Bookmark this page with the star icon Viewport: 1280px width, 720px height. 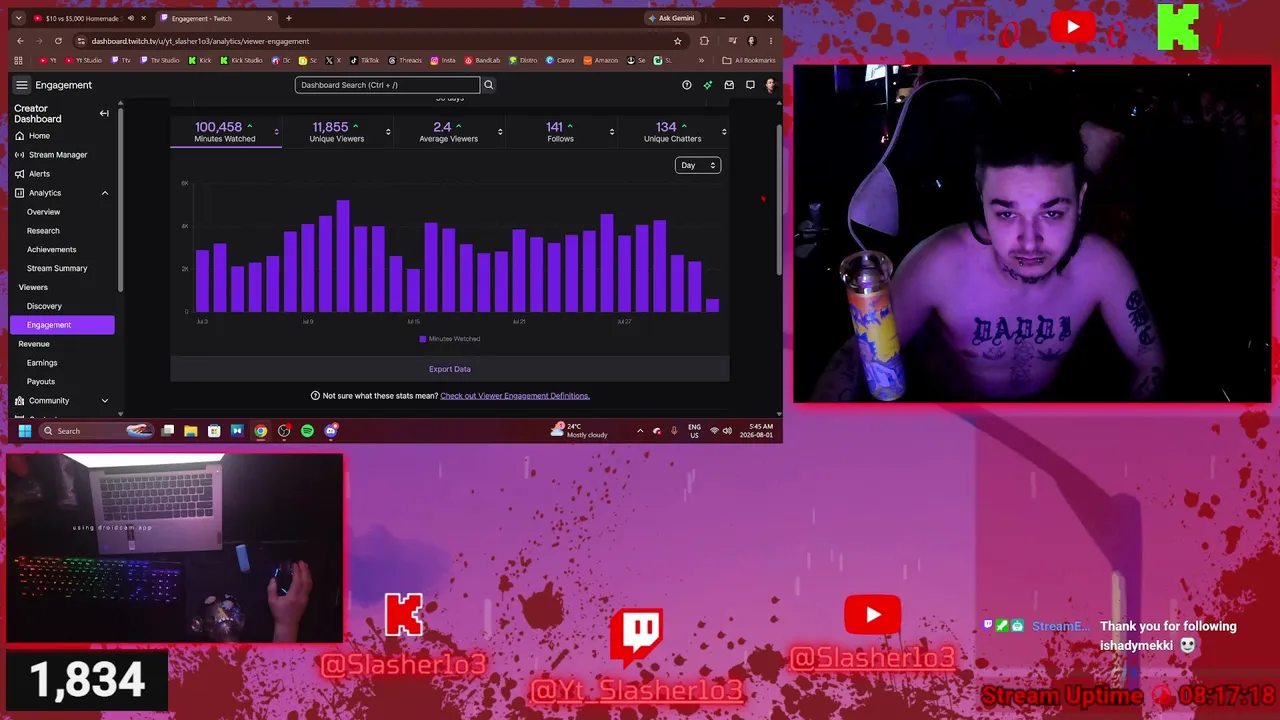678,41
